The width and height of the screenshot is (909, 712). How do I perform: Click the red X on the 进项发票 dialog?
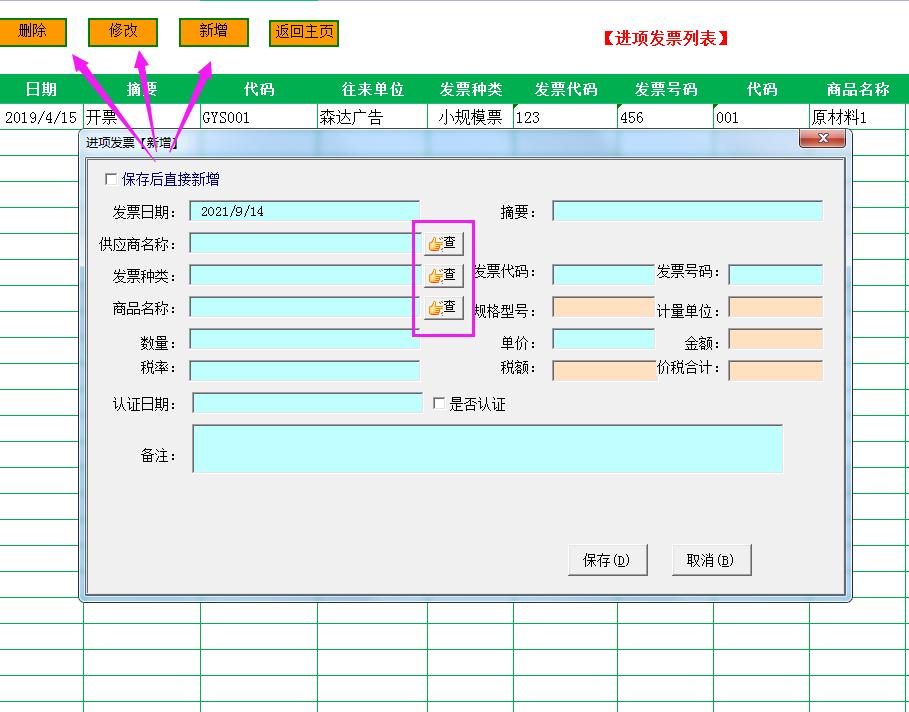coord(822,139)
